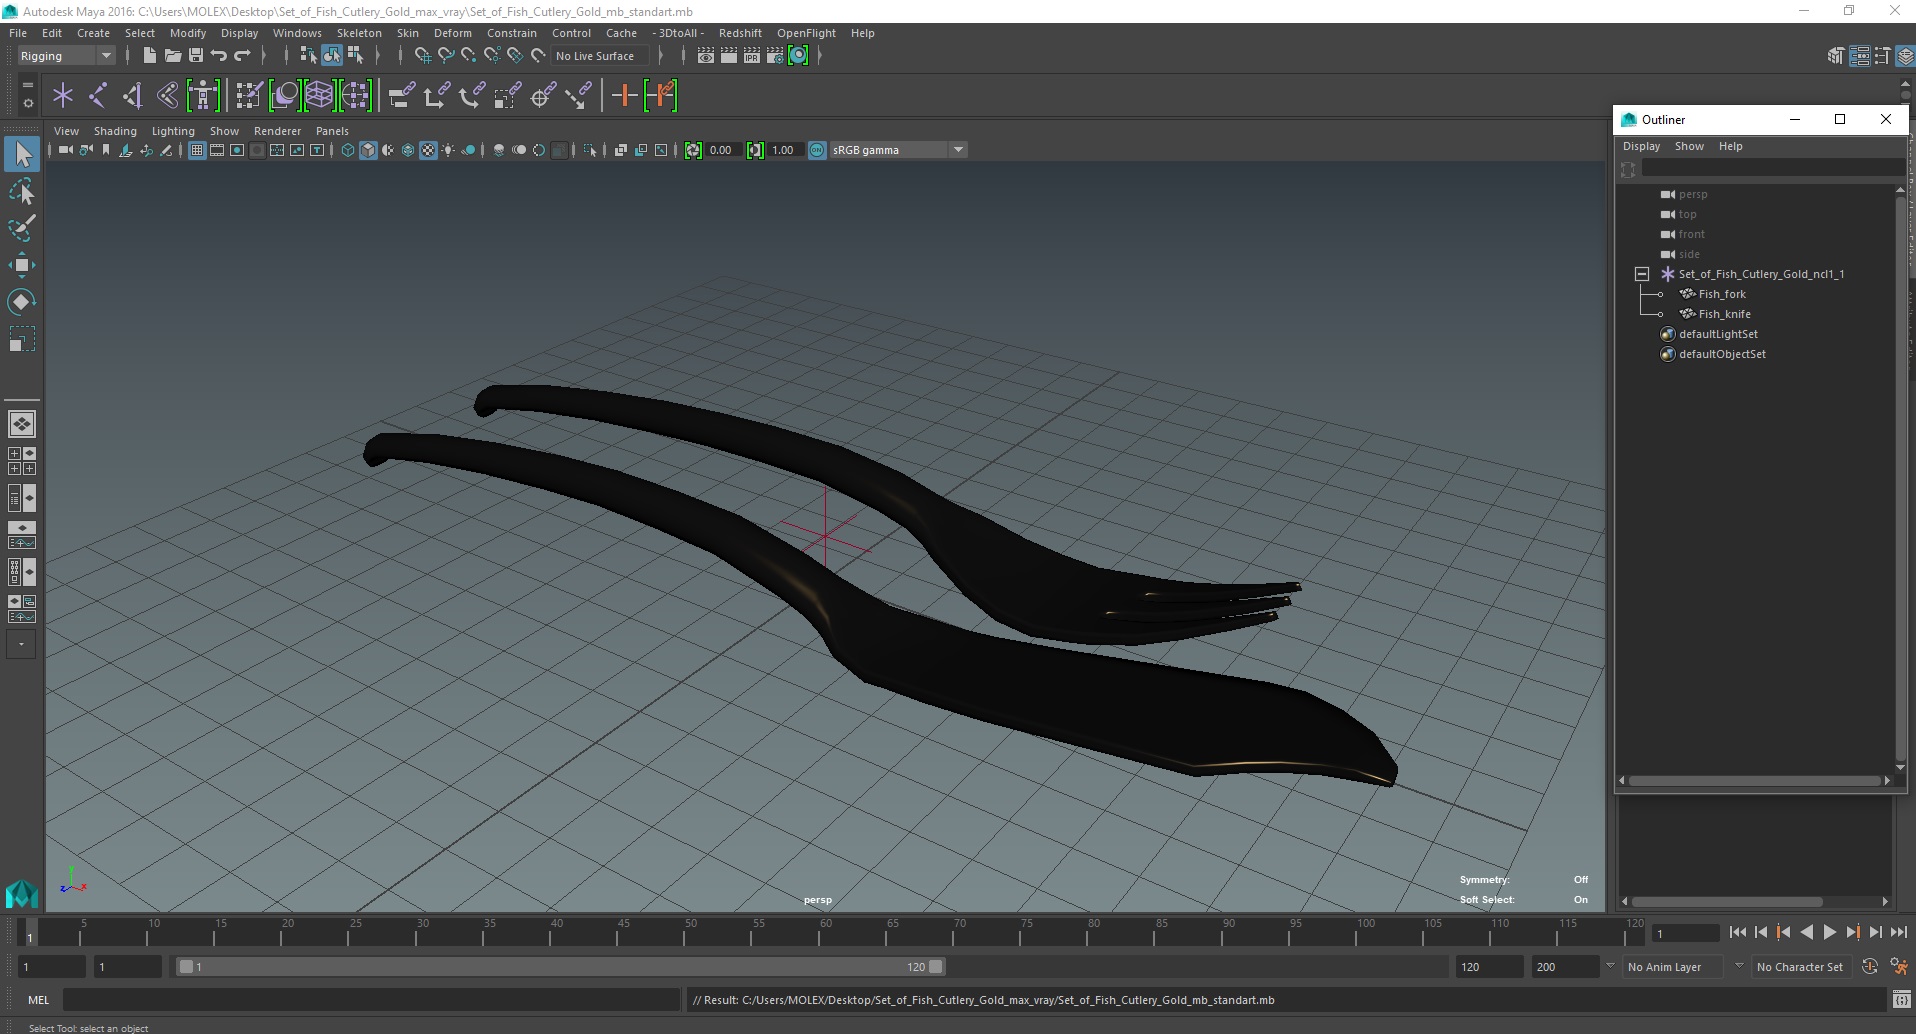Screen dimensions: 1916x1034
Task: Open Render Settings
Action: [x=775, y=56]
